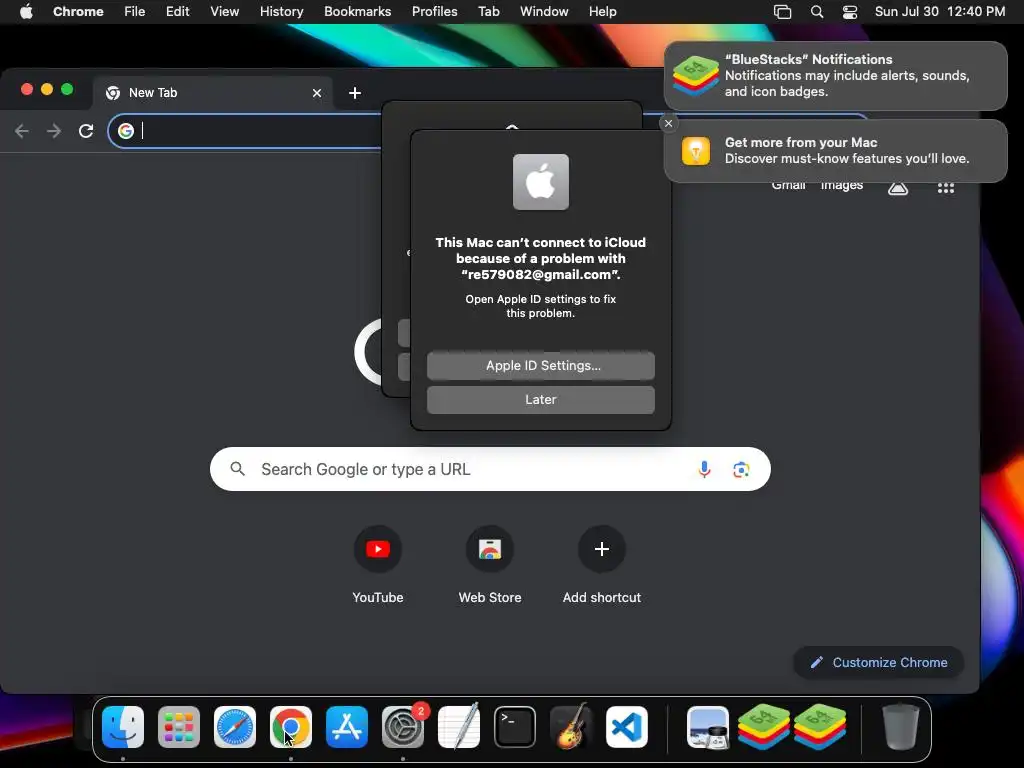Open Google Lens image search icon
Viewport: 1024px width, 768px height.
pyautogui.click(x=741, y=469)
